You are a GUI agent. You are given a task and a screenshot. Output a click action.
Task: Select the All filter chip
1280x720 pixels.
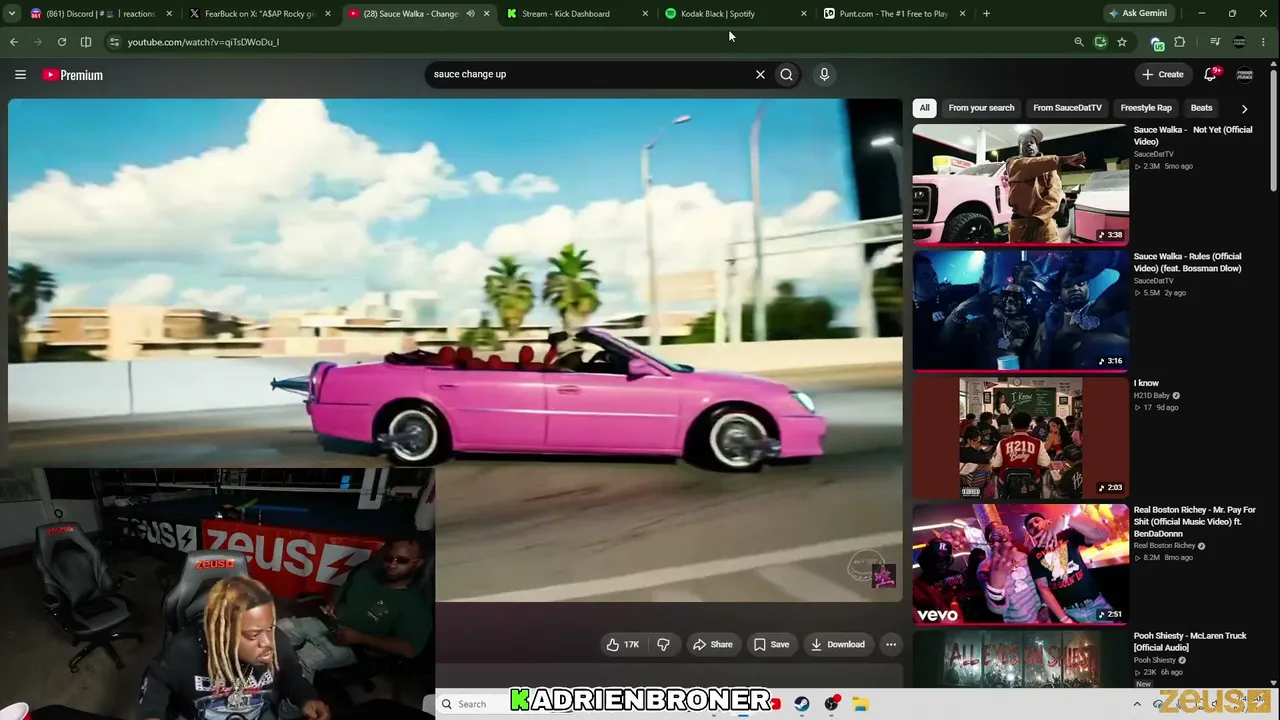coord(925,108)
